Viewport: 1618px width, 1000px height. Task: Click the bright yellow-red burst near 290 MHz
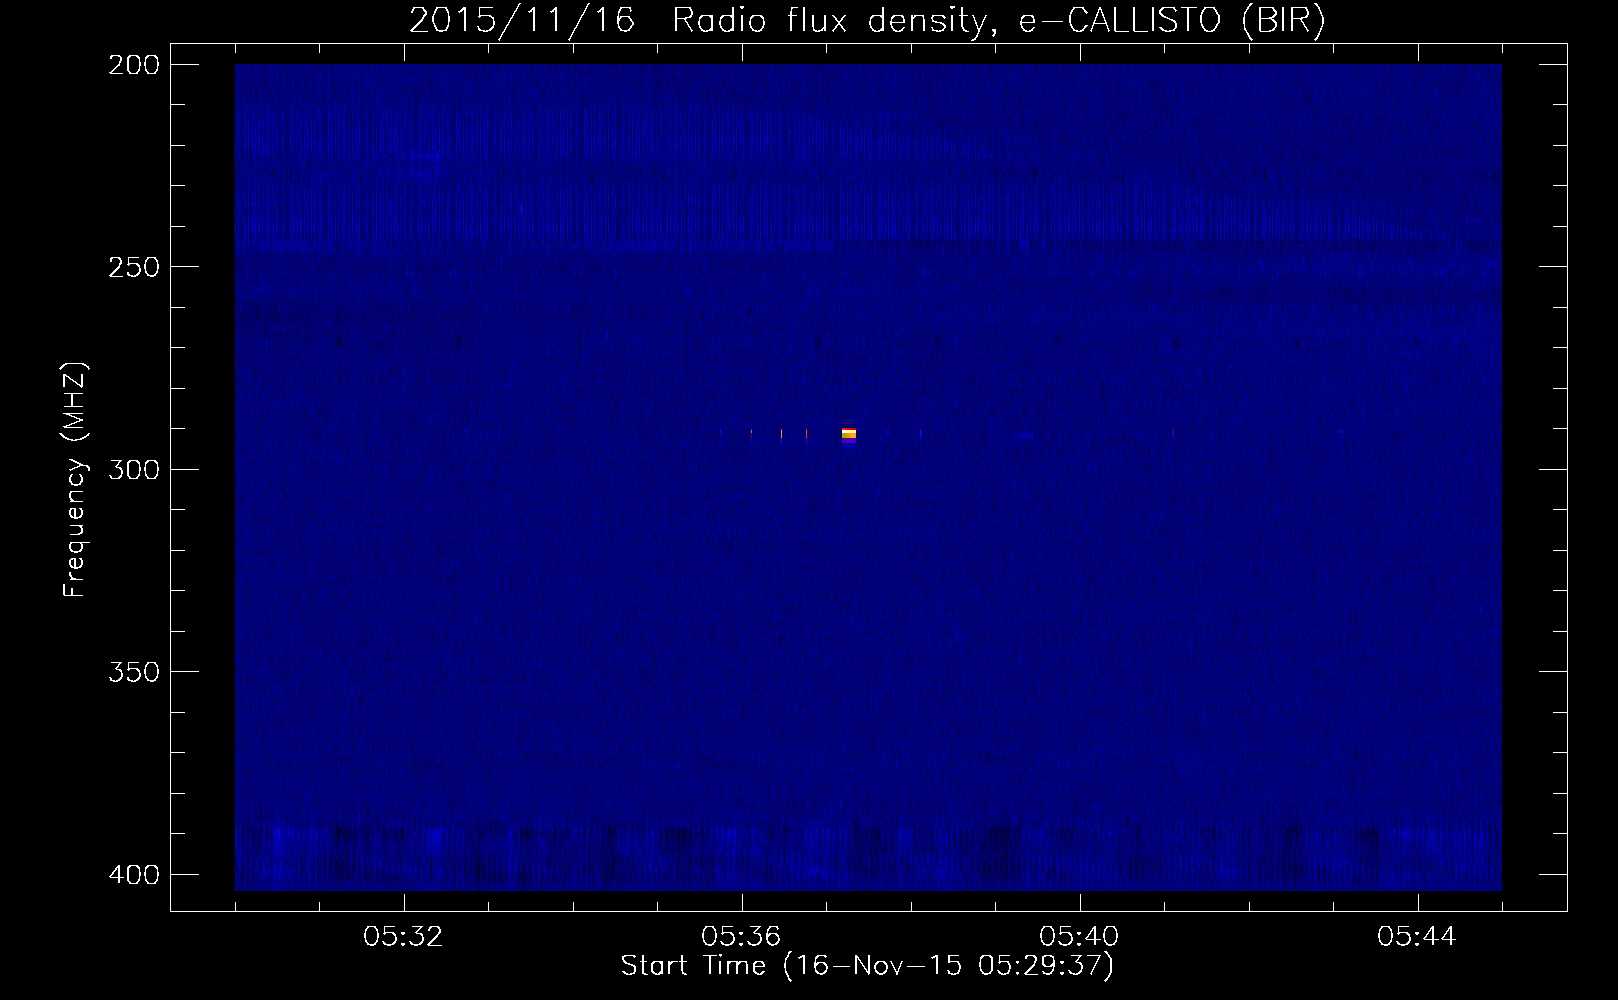coord(849,435)
